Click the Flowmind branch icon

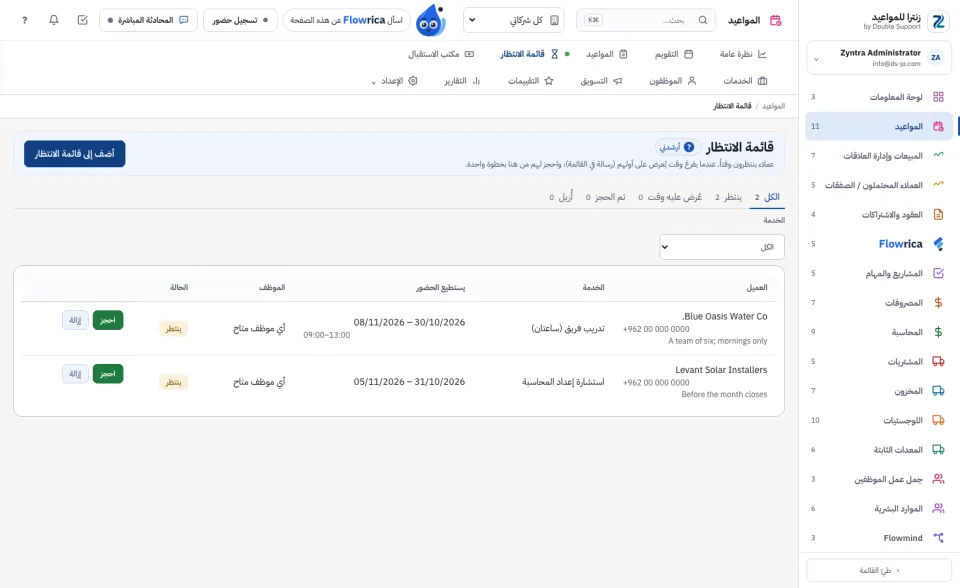[938, 538]
